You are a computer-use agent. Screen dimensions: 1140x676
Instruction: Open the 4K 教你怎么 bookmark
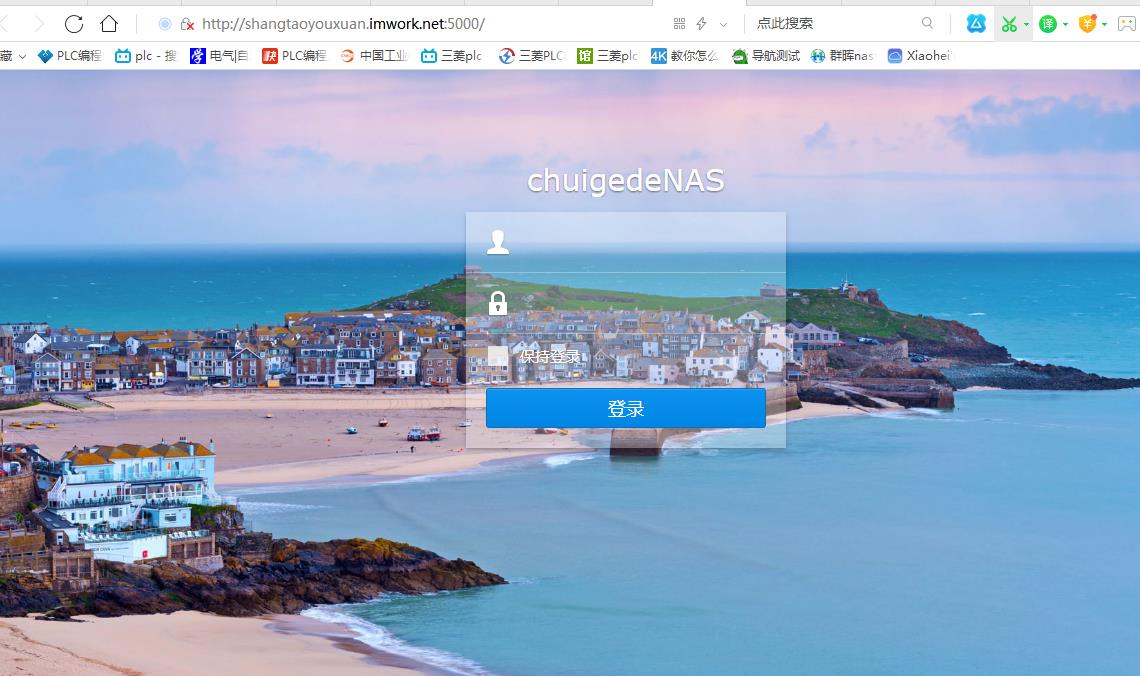click(684, 56)
